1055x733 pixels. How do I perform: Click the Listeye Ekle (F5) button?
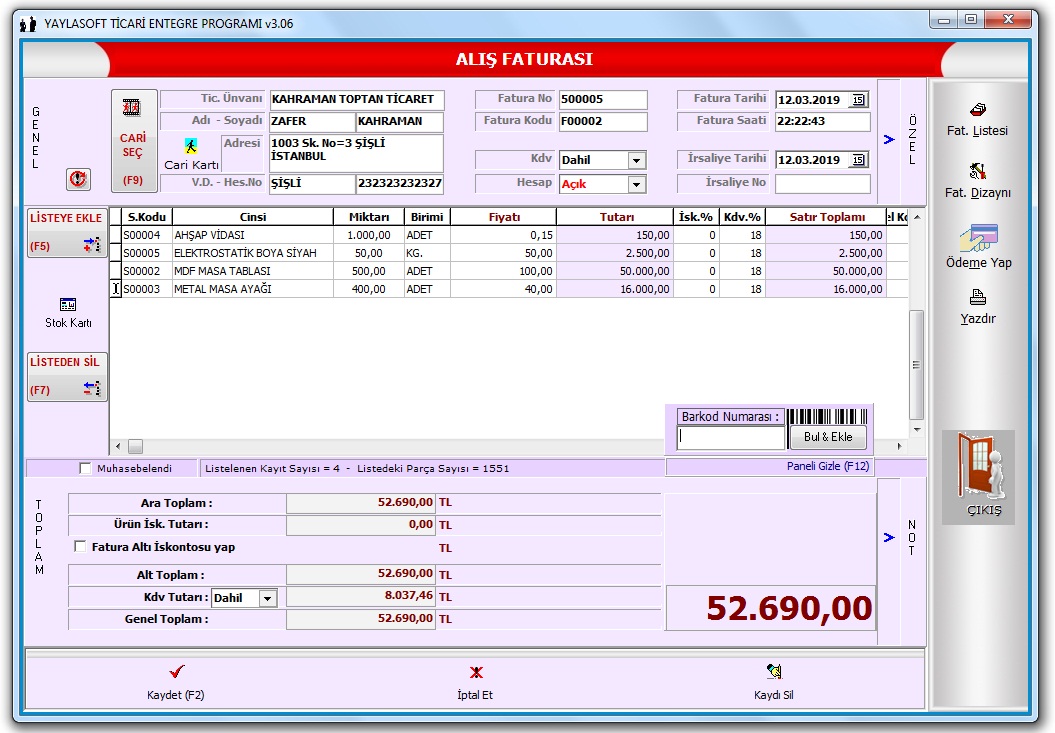click(x=67, y=232)
